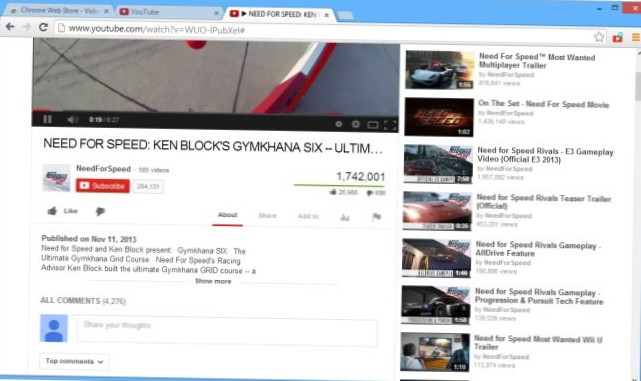Click Need for Speed Rivals Teaser Trailer title
The height and width of the screenshot is (381, 641).
544,202
